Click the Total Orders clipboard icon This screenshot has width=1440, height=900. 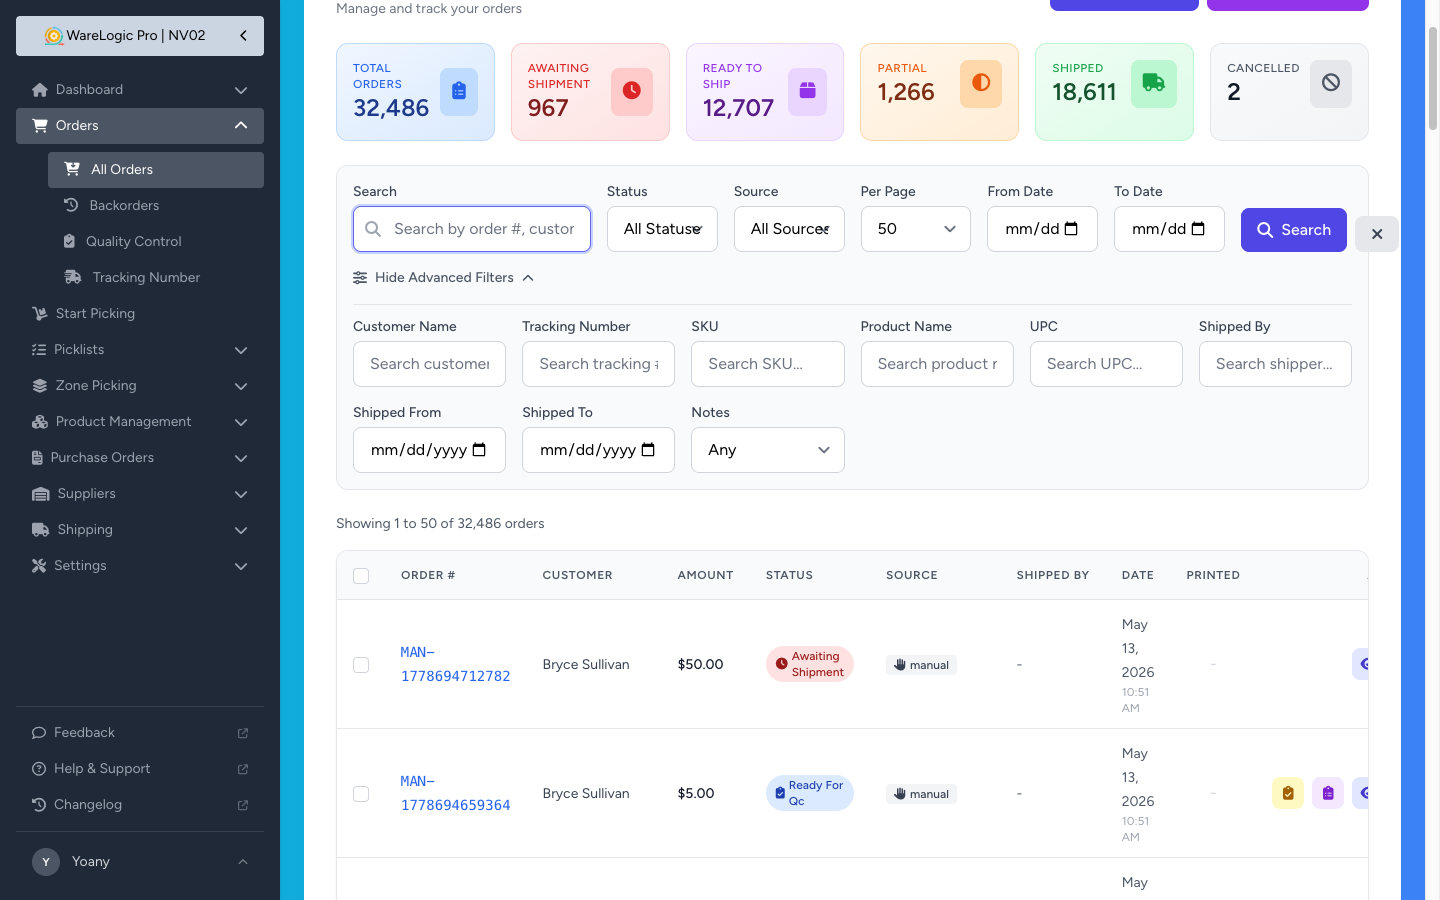[x=459, y=91]
